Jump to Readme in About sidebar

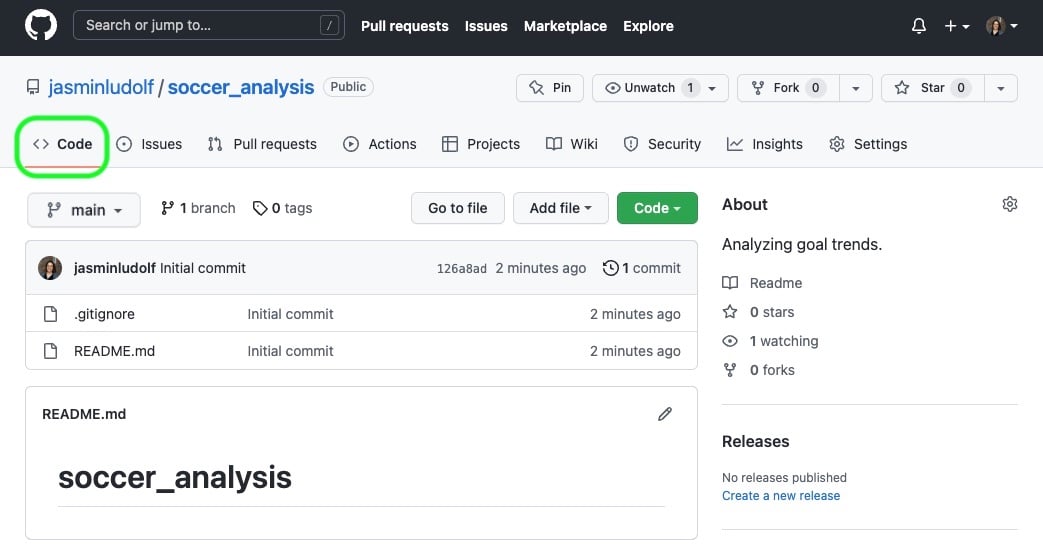tap(762, 283)
